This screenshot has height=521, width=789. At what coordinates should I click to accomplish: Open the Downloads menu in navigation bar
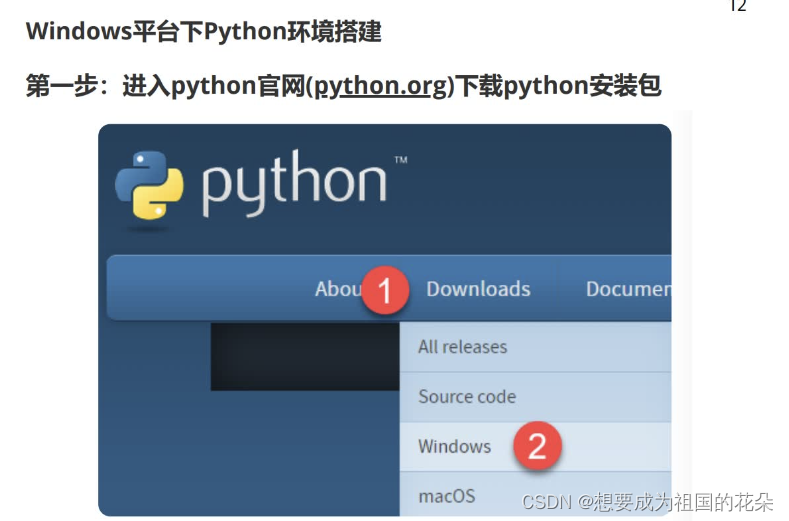[478, 289]
